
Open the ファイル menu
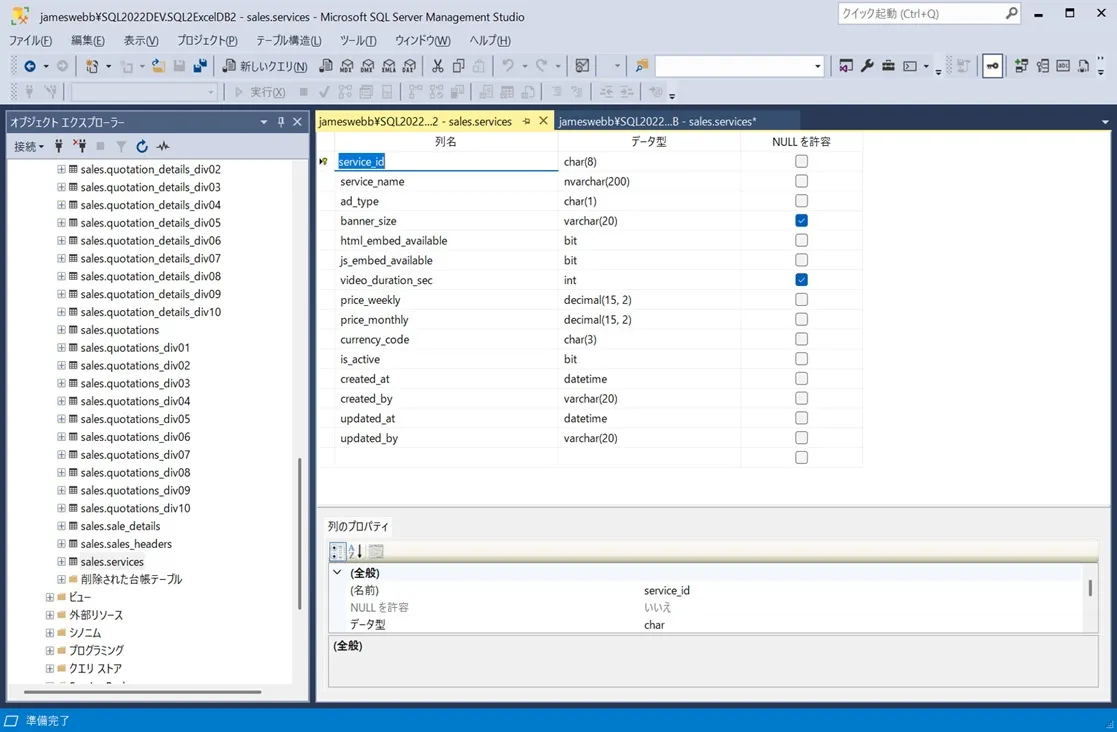click(x=30, y=41)
